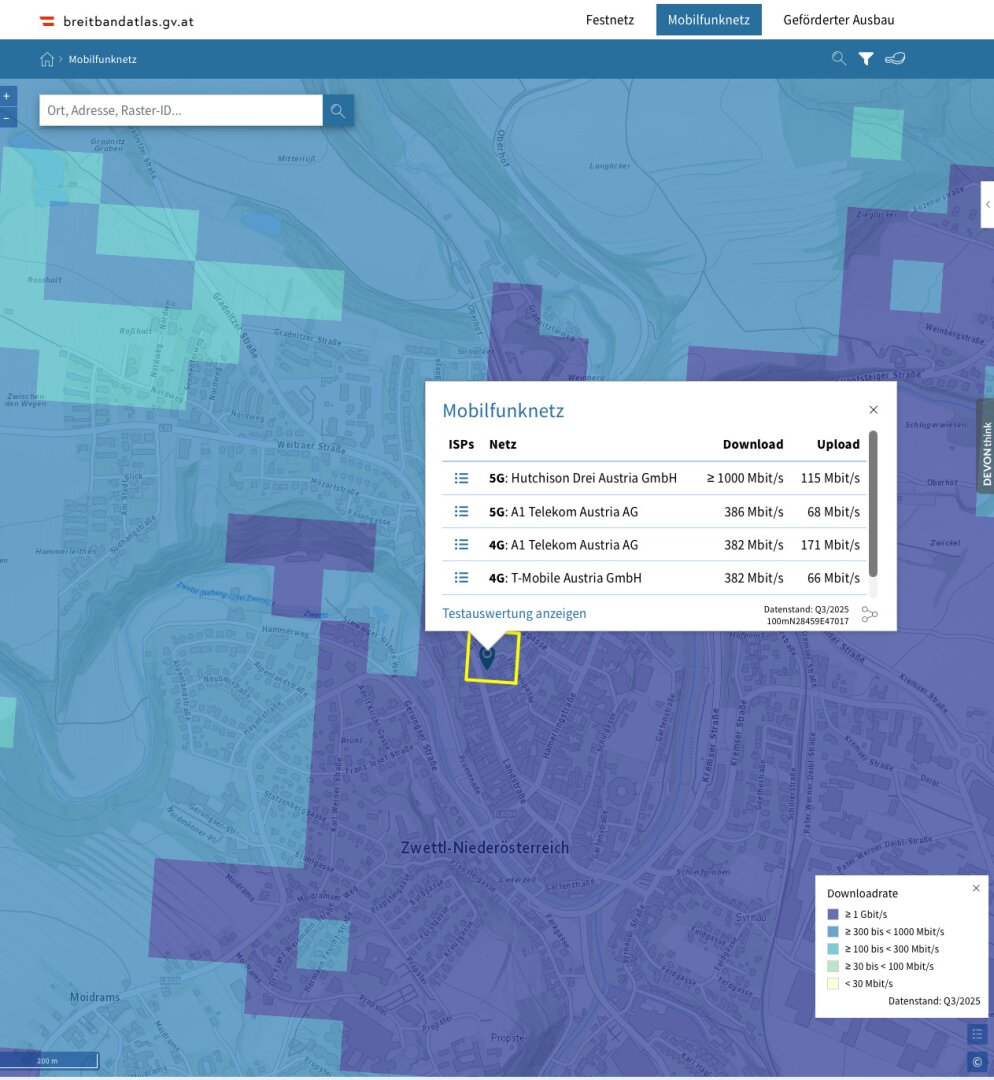Close the Mobilfunknetz popup

(x=873, y=410)
